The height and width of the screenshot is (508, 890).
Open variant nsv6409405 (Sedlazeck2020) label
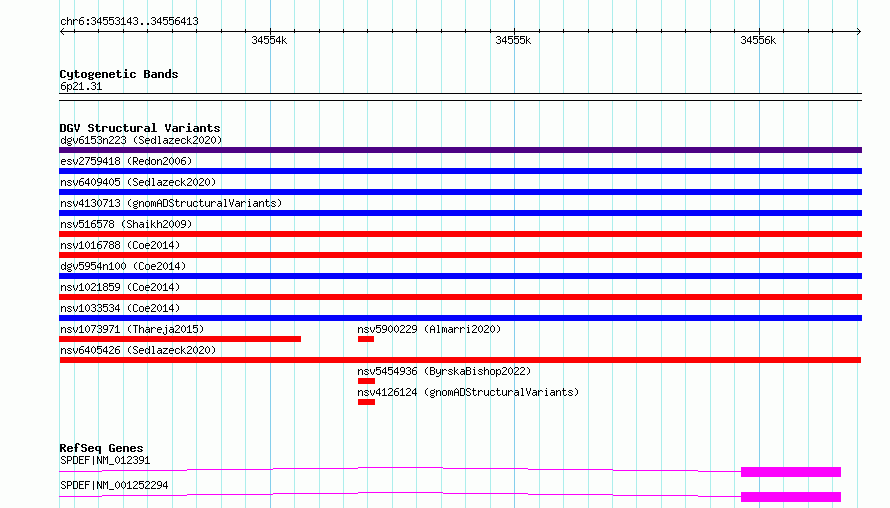(138, 182)
